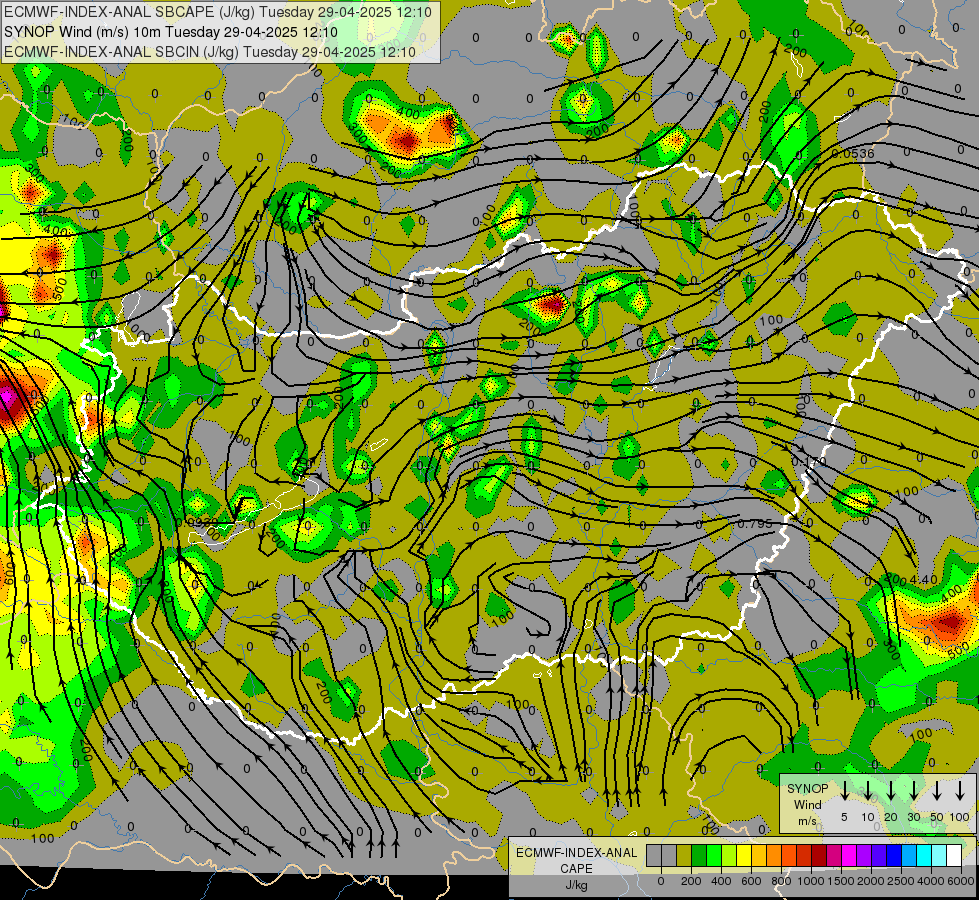Select the bright green CAPE legend swatch
Image resolution: width=979 pixels, height=900 pixels.
[714, 855]
